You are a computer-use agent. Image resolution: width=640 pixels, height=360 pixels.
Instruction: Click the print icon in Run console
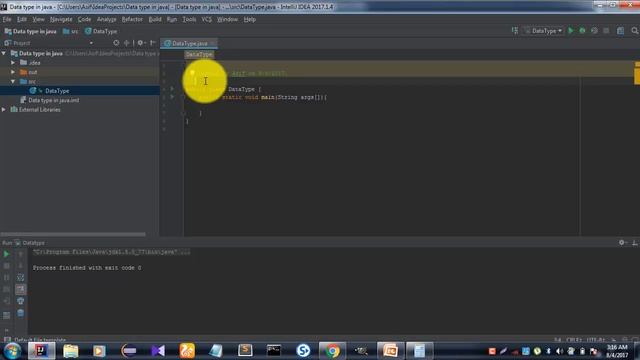tap(20, 301)
